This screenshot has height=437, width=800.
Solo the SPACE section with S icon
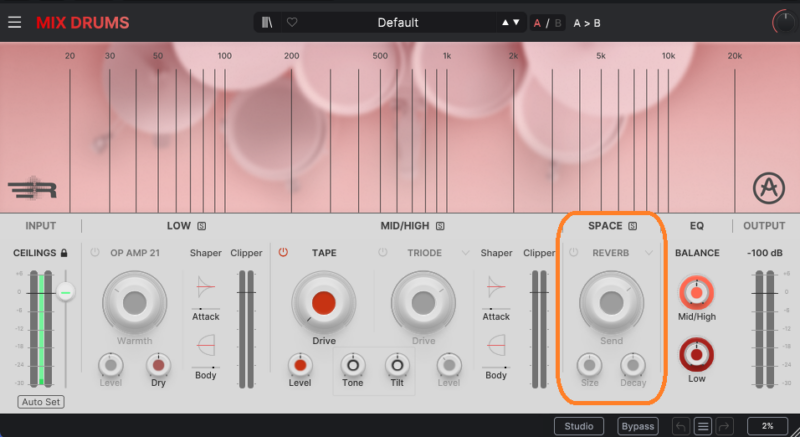point(633,226)
